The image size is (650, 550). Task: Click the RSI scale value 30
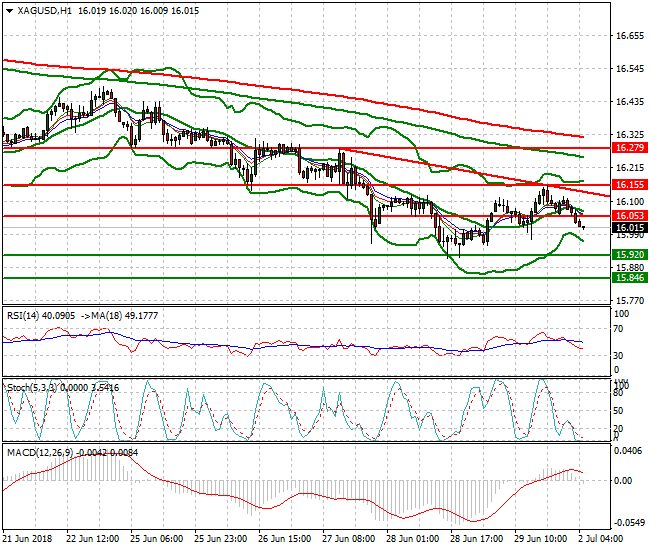[618, 356]
